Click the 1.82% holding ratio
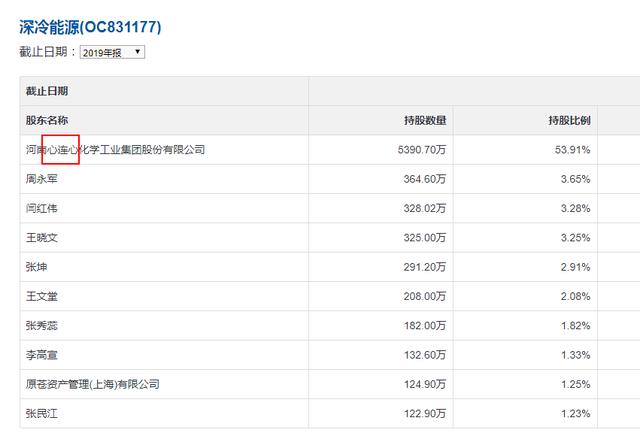 coord(576,326)
